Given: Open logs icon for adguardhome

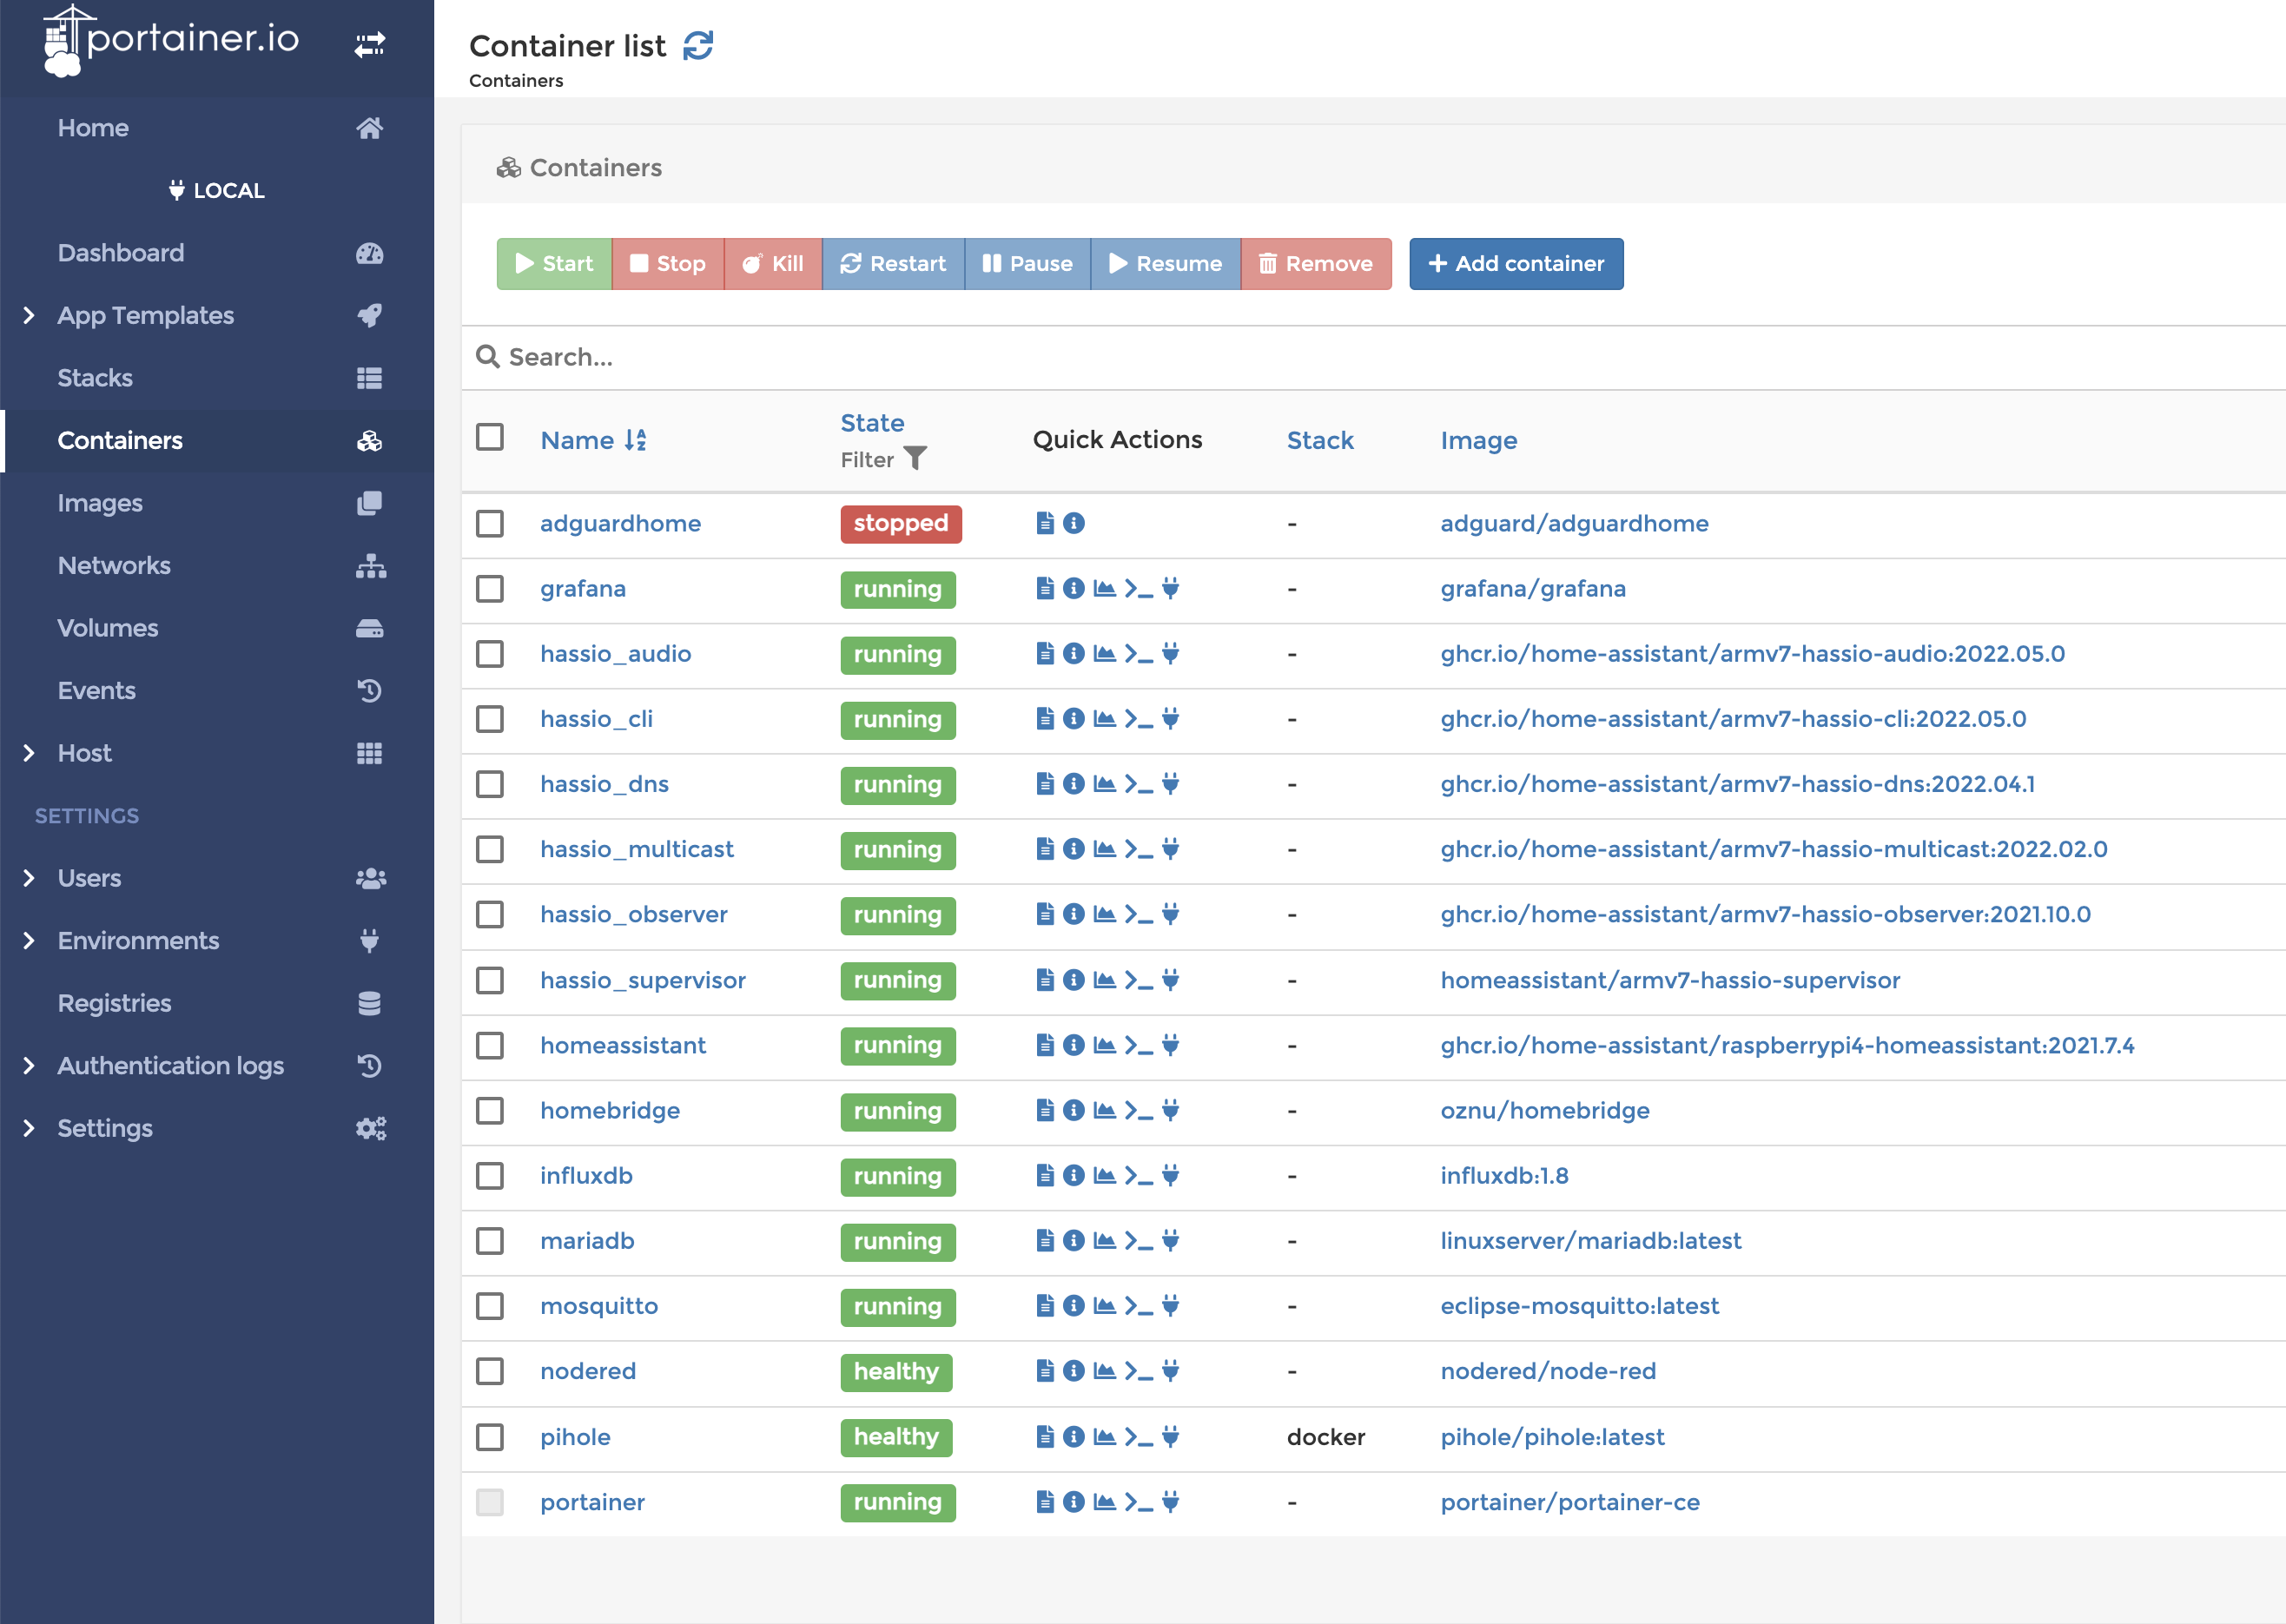Looking at the screenshot, I should 1045,523.
